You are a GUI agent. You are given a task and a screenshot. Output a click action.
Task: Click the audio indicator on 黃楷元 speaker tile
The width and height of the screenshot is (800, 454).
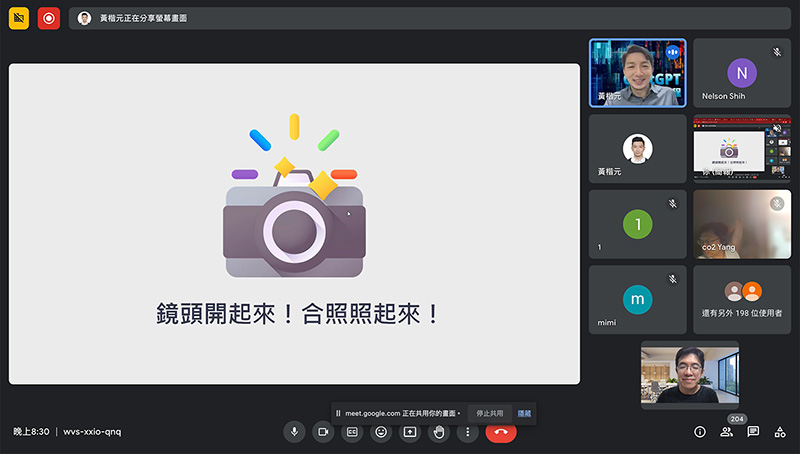point(672,52)
